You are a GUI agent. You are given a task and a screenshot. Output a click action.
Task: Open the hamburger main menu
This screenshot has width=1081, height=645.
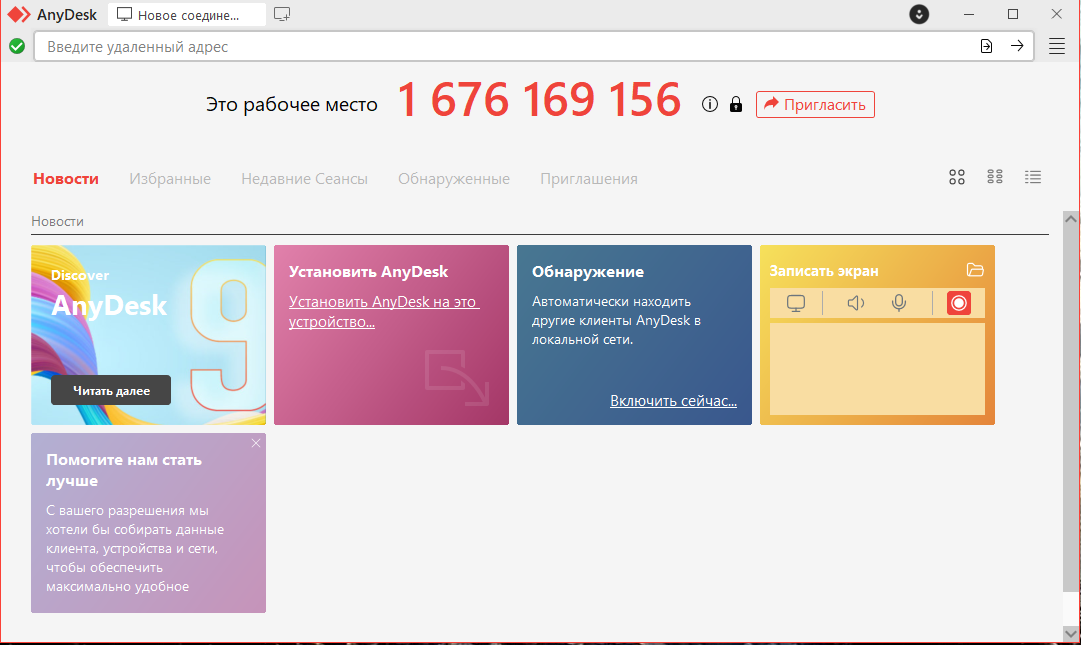click(x=1057, y=46)
